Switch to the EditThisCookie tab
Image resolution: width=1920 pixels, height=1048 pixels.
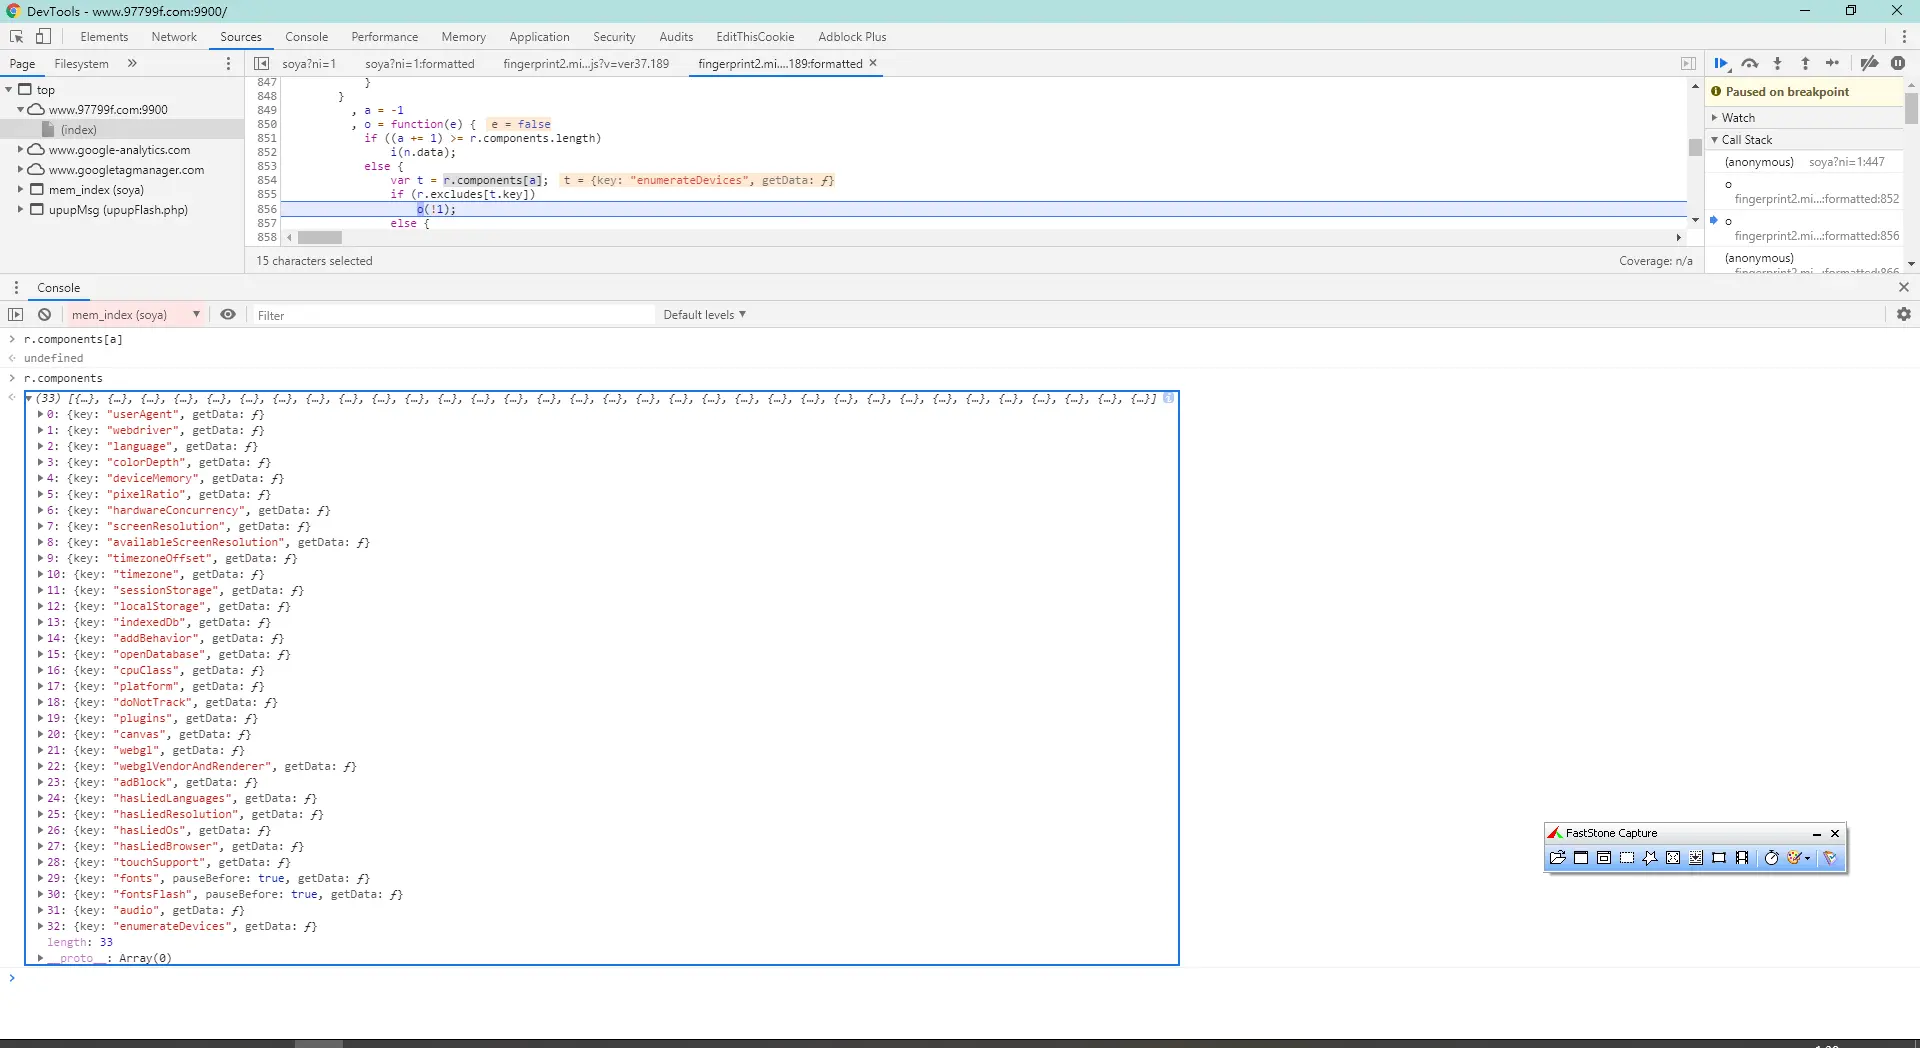(755, 36)
